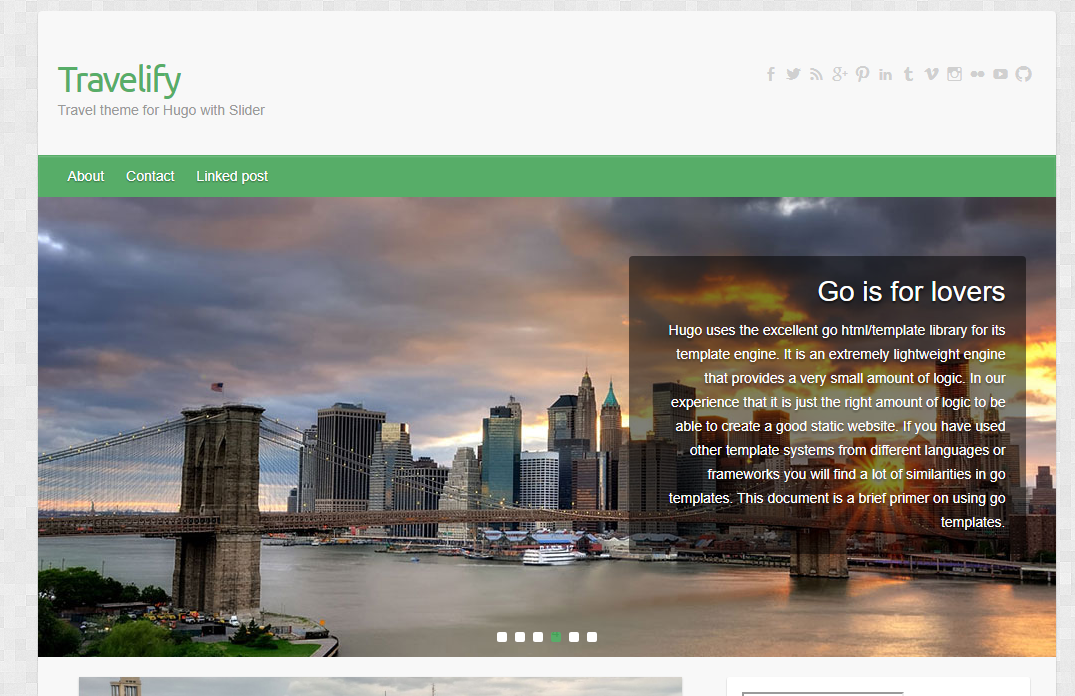The width and height of the screenshot is (1075, 696).
Task: Click the post thumbnail below the slider
Action: [x=381, y=686]
